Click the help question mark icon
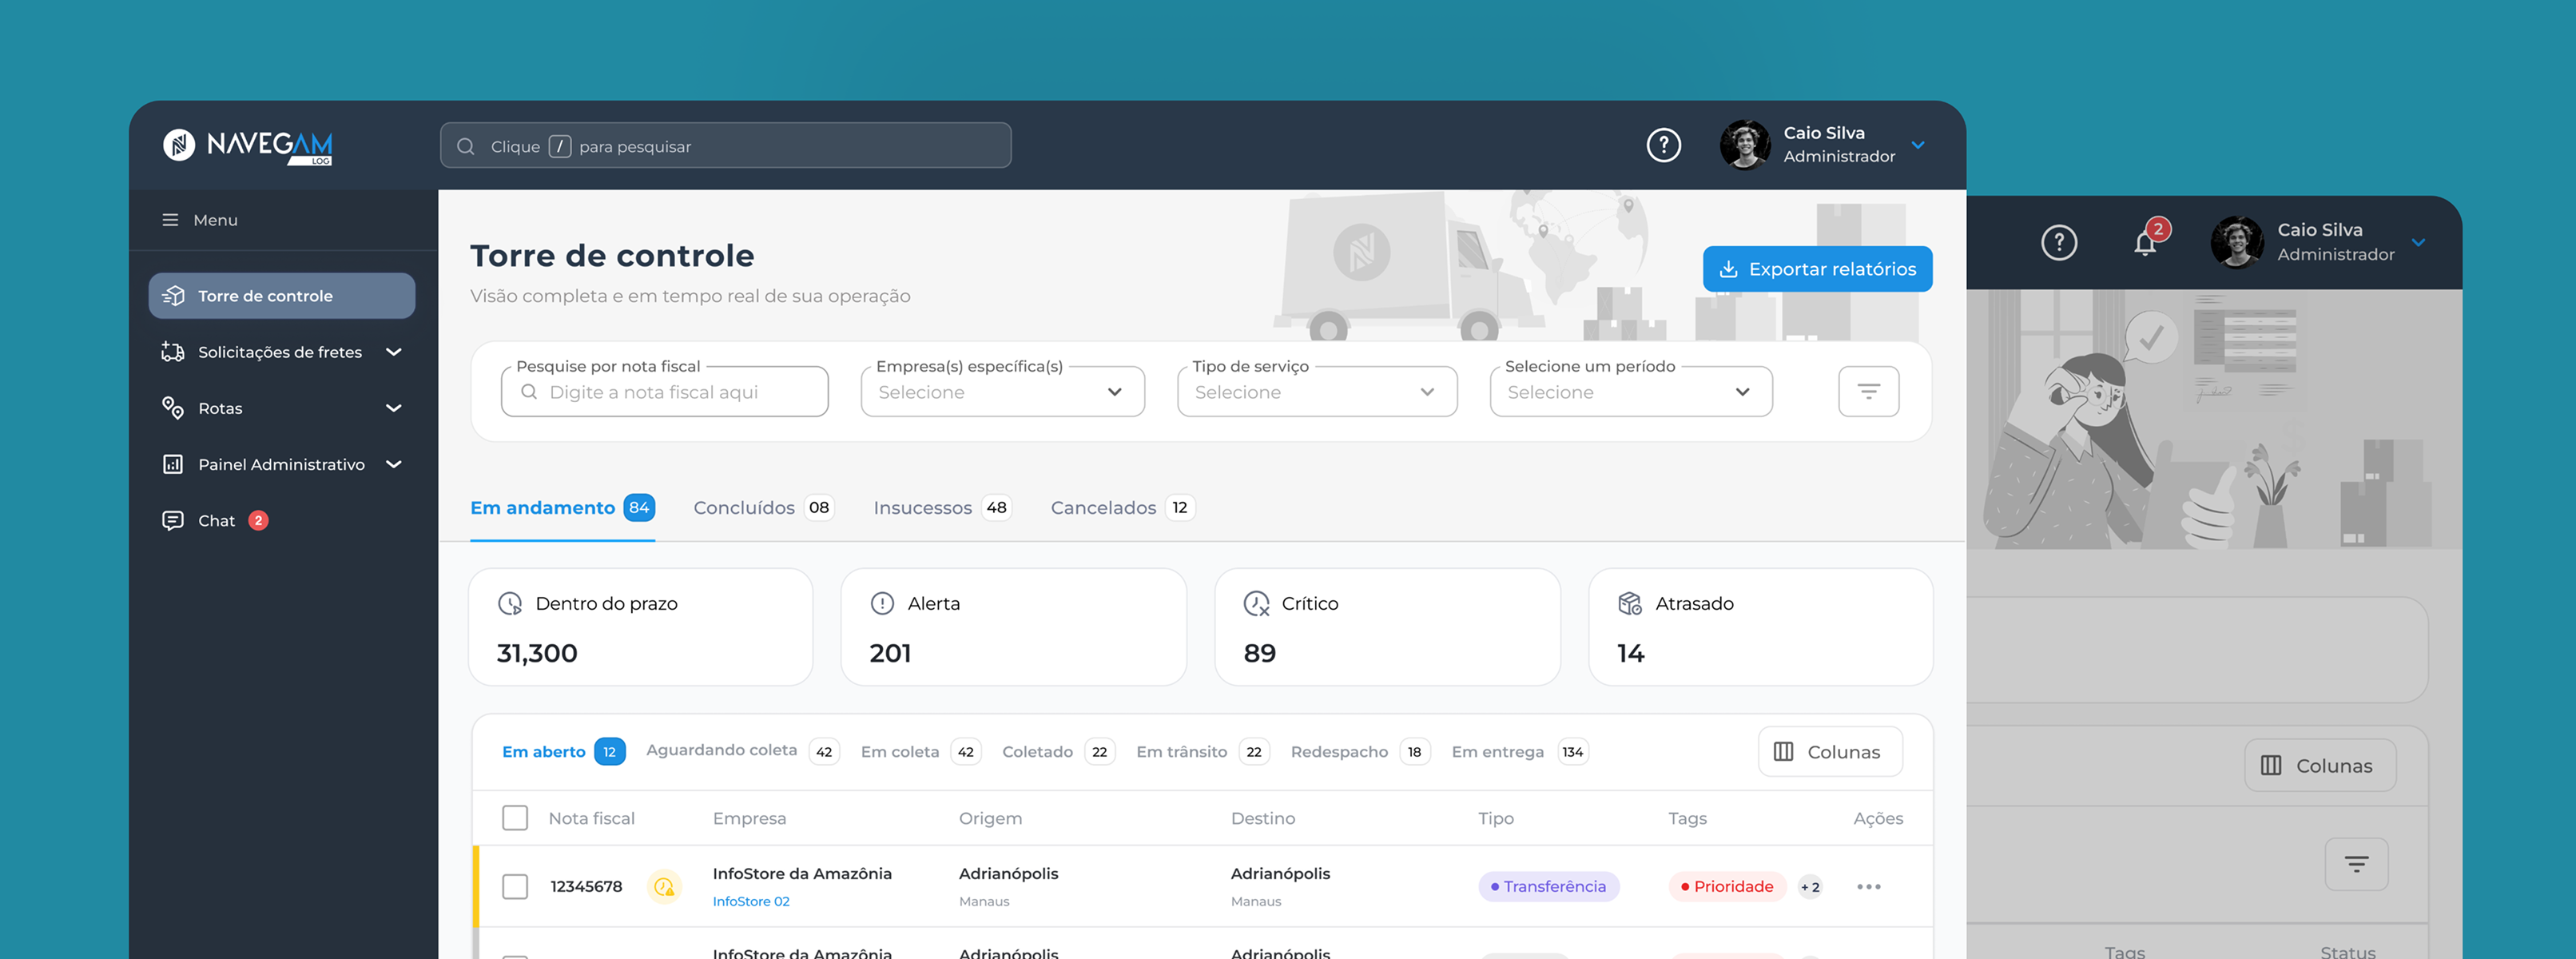Image resolution: width=2576 pixels, height=959 pixels. (1663, 145)
